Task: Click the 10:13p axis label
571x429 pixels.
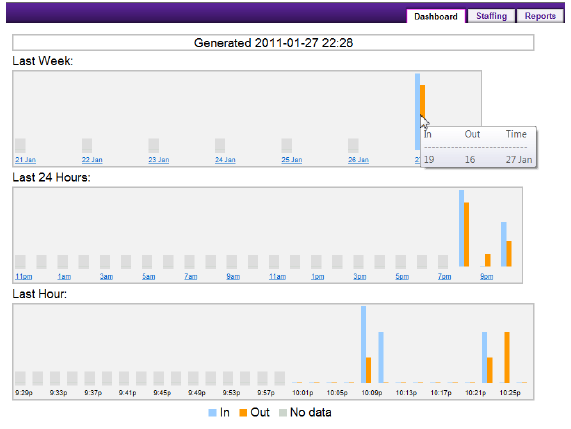Action: (406, 393)
